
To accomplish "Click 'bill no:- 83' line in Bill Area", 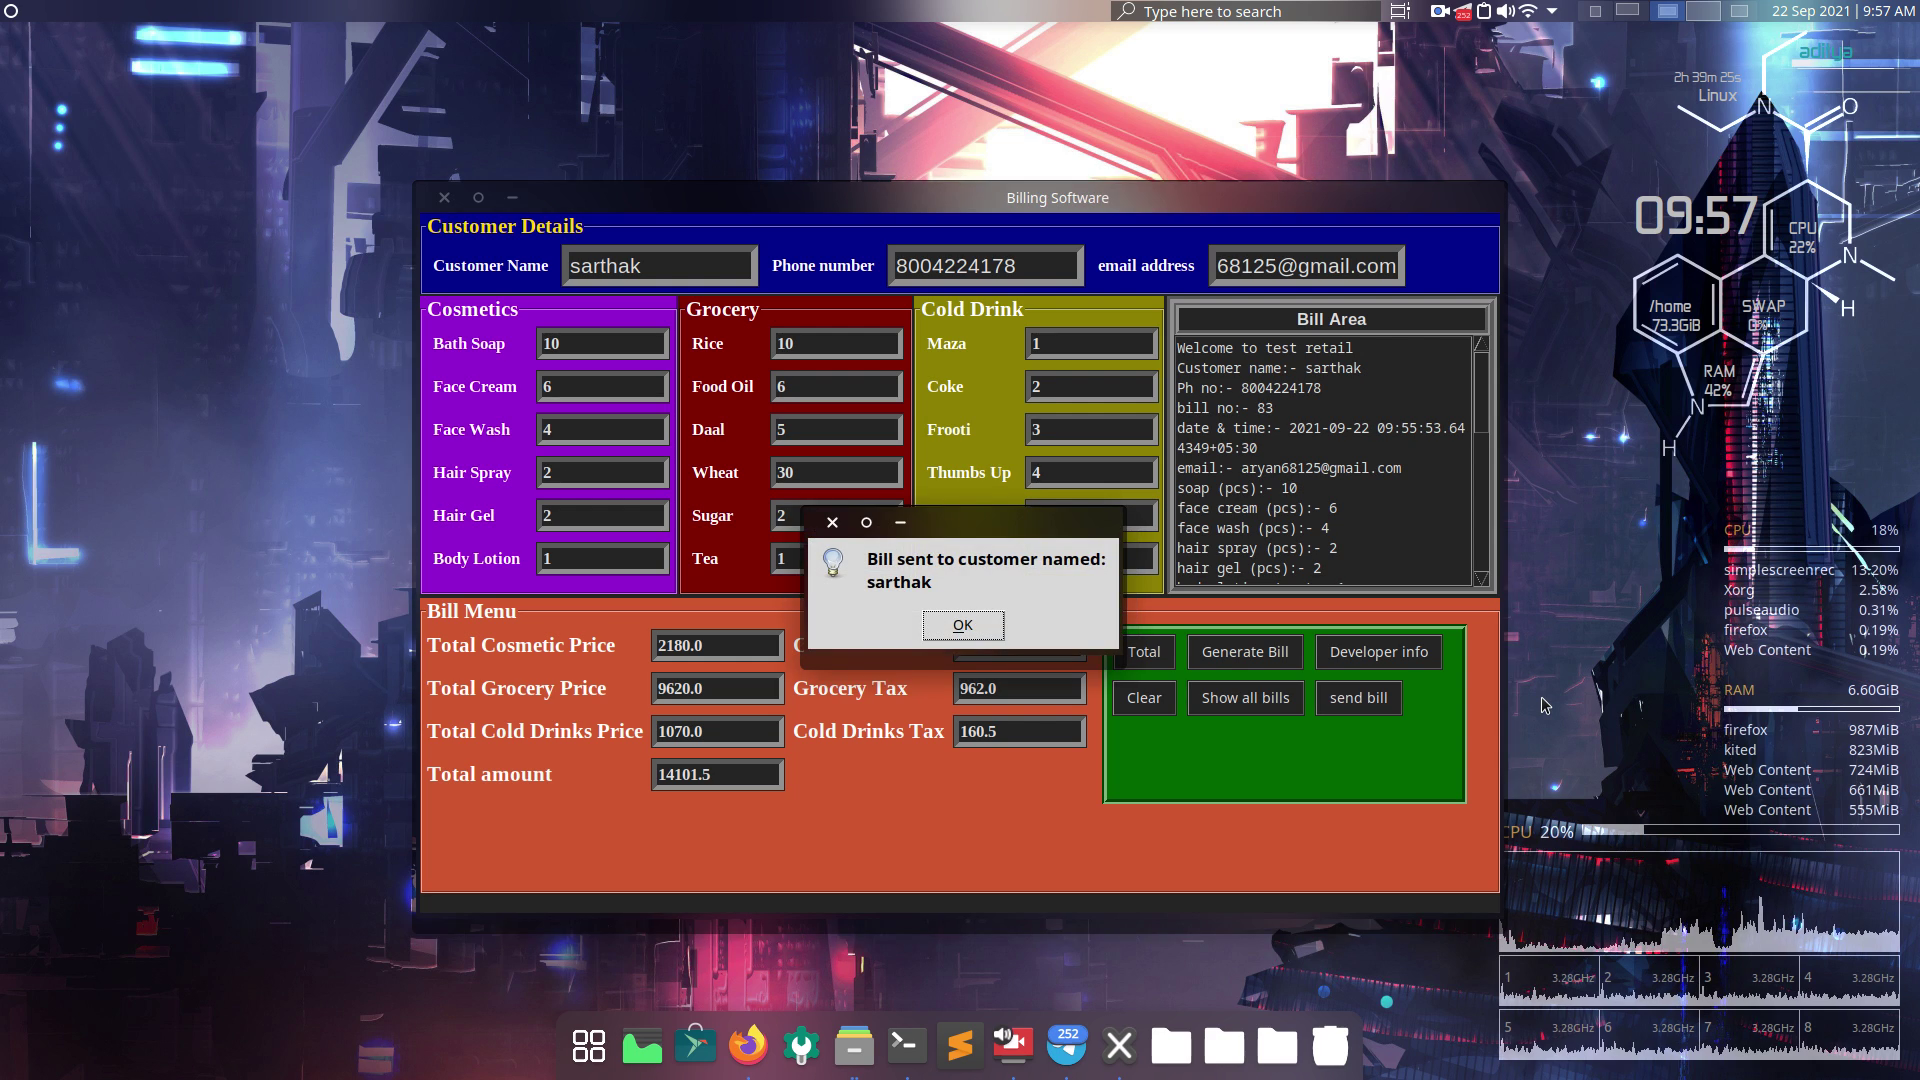I will 1225,408.
